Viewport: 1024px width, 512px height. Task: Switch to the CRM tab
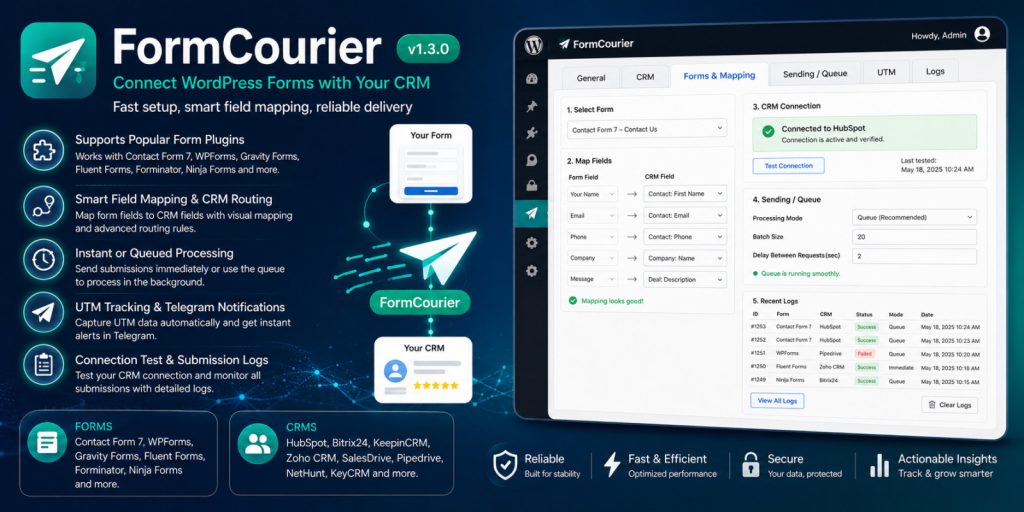pyautogui.click(x=645, y=77)
